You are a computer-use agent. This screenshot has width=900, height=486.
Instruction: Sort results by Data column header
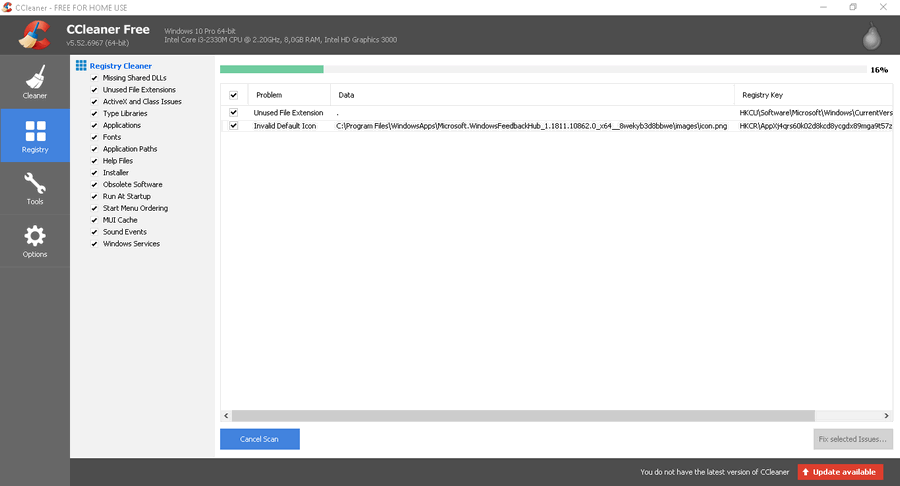347,95
